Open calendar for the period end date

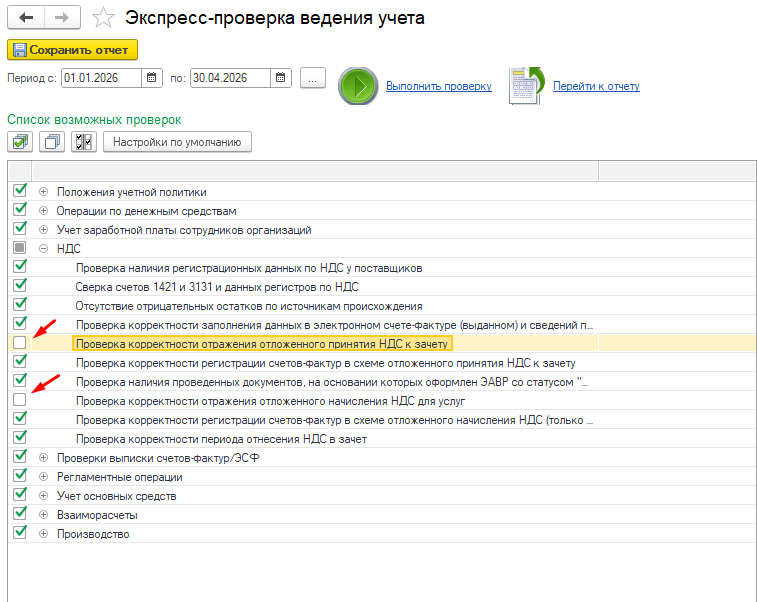click(281, 78)
